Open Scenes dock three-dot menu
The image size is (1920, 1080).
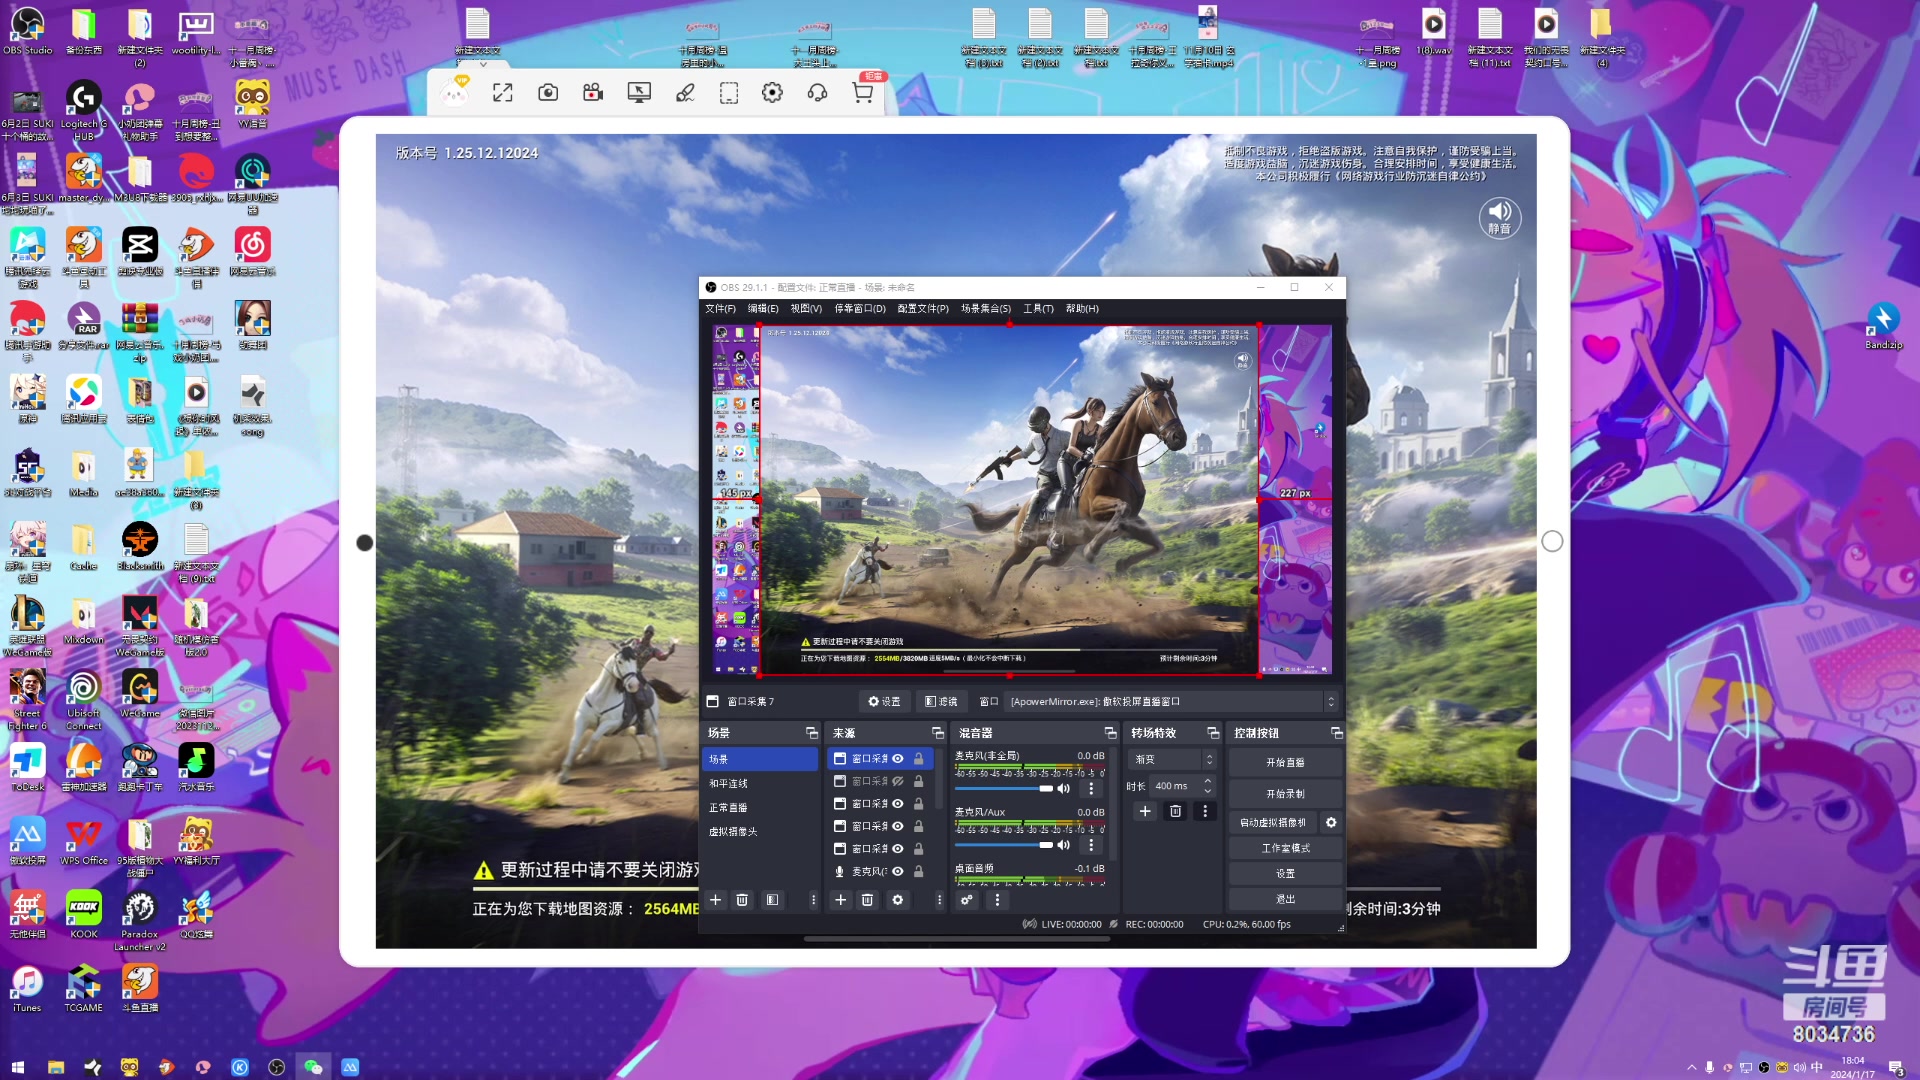point(813,900)
